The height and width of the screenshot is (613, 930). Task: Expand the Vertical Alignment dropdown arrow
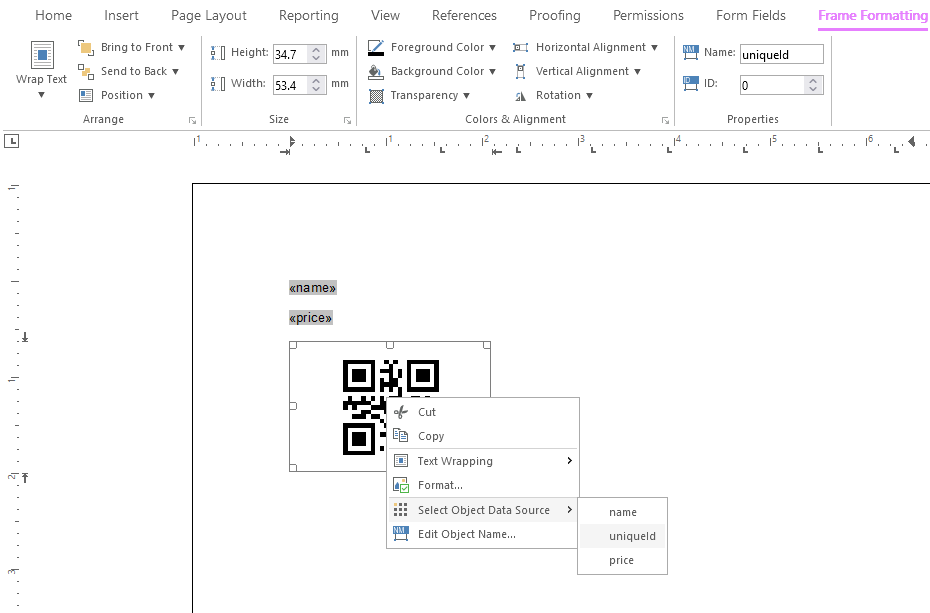[637, 72]
